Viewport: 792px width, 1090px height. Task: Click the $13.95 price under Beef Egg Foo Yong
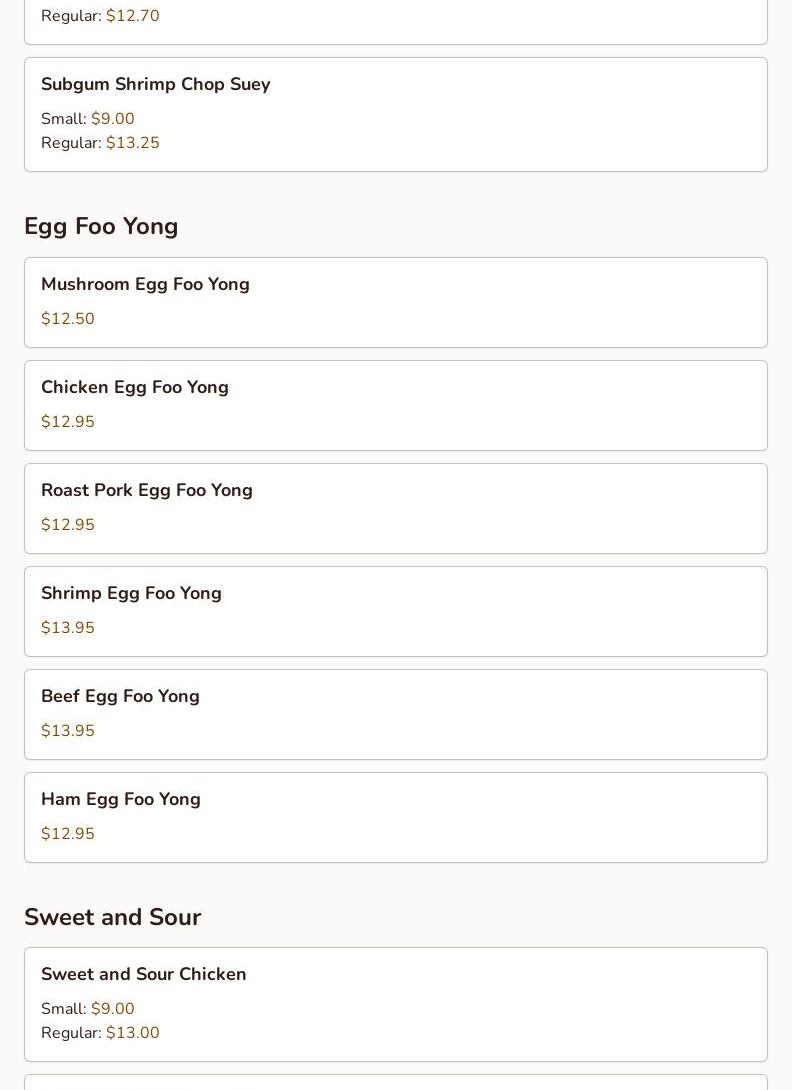[68, 731]
